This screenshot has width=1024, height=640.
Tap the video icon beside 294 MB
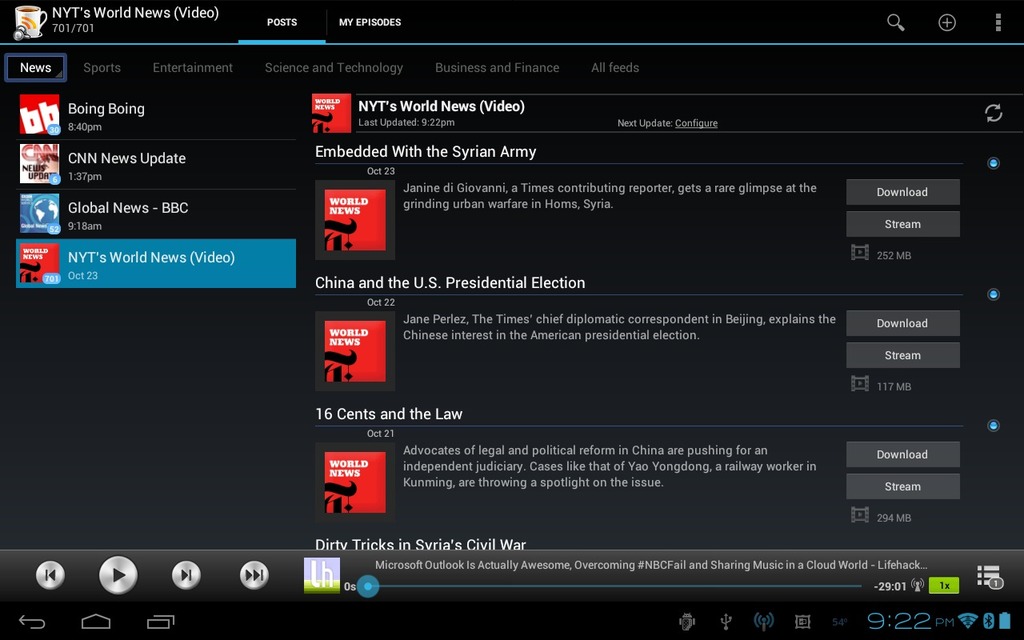pyautogui.click(x=859, y=515)
